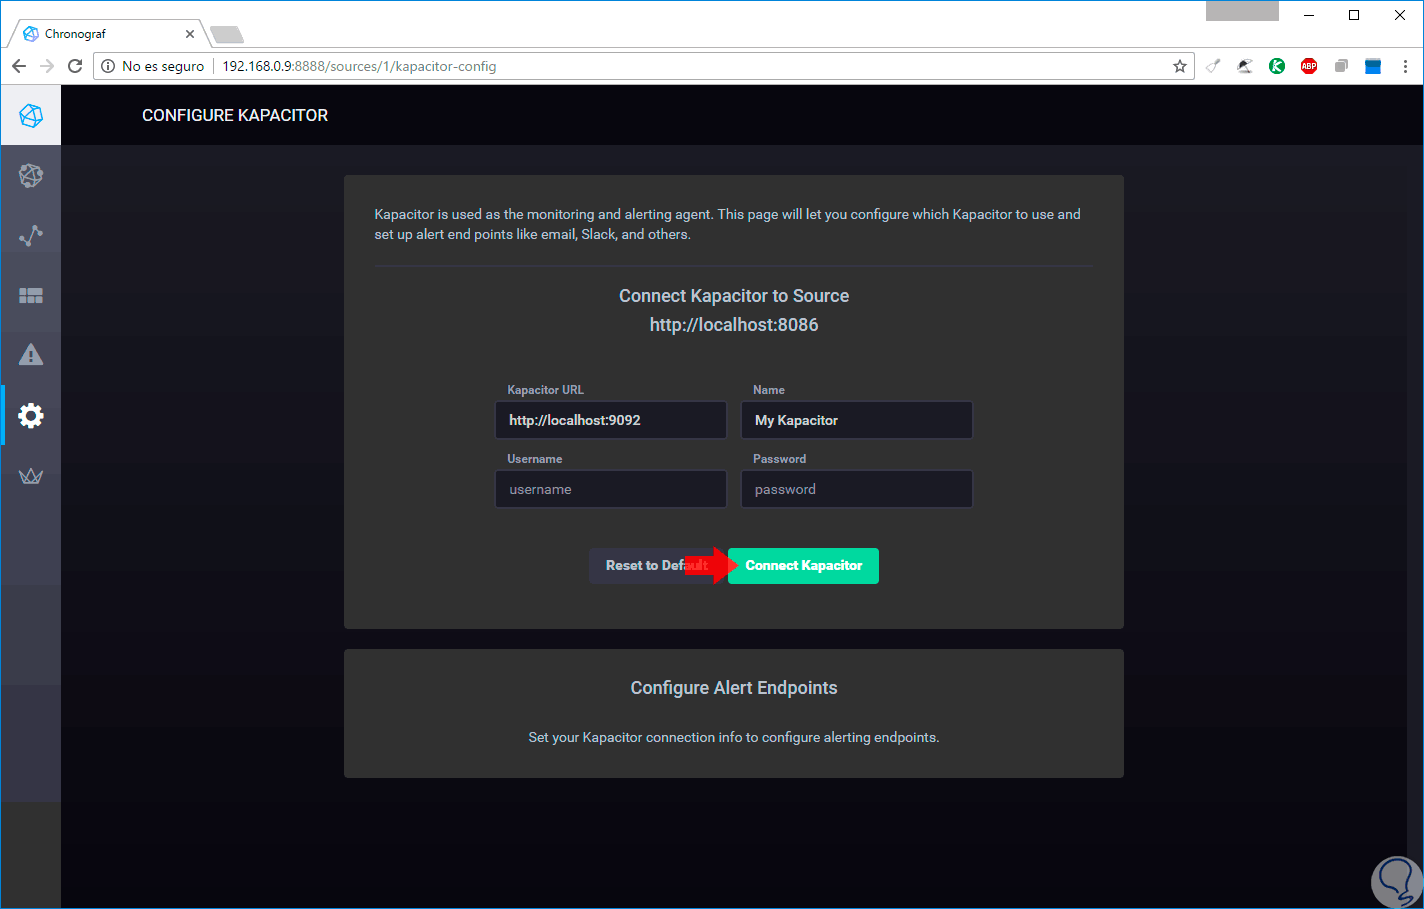Click Connect Kapacitor button
The height and width of the screenshot is (909, 1424).
pyautogui.click(x=803, y=566)
